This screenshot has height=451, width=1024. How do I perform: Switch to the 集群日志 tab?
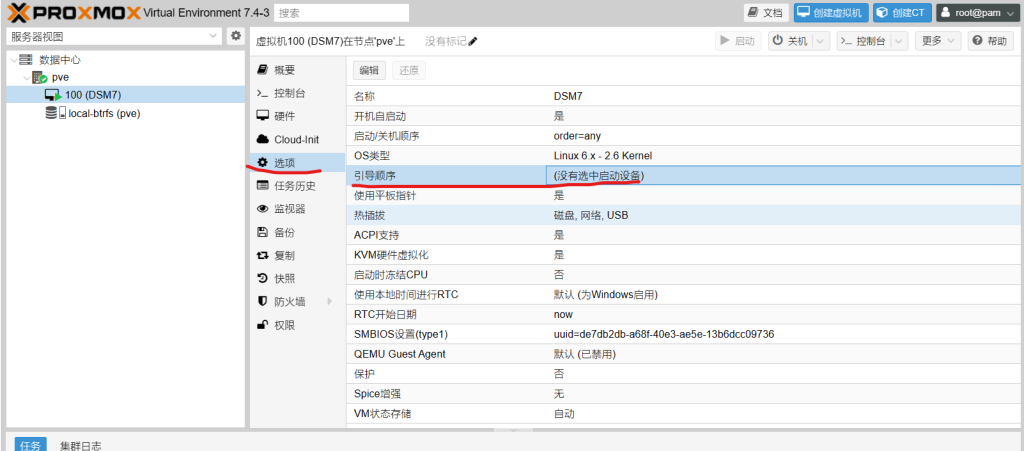point(80,445)
